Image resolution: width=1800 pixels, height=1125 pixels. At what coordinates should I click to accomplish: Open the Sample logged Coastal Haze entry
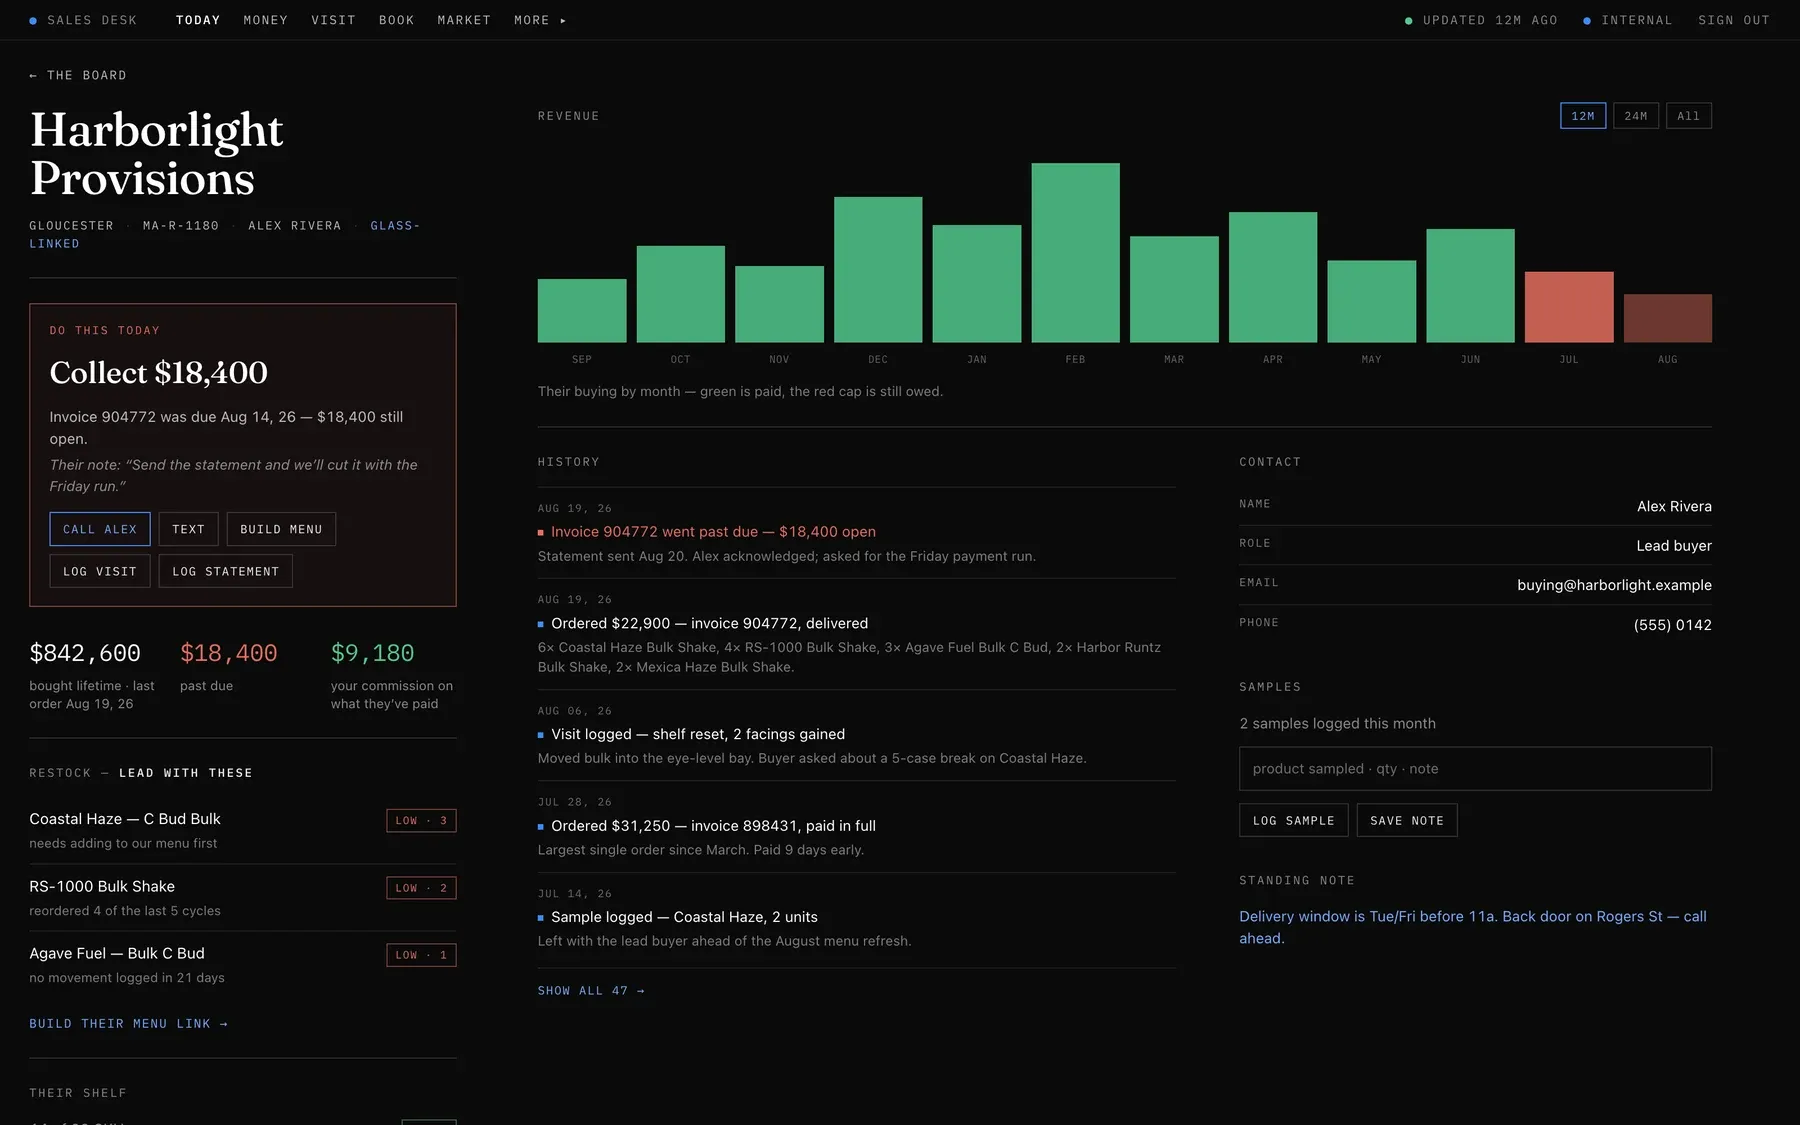point(856,918)
